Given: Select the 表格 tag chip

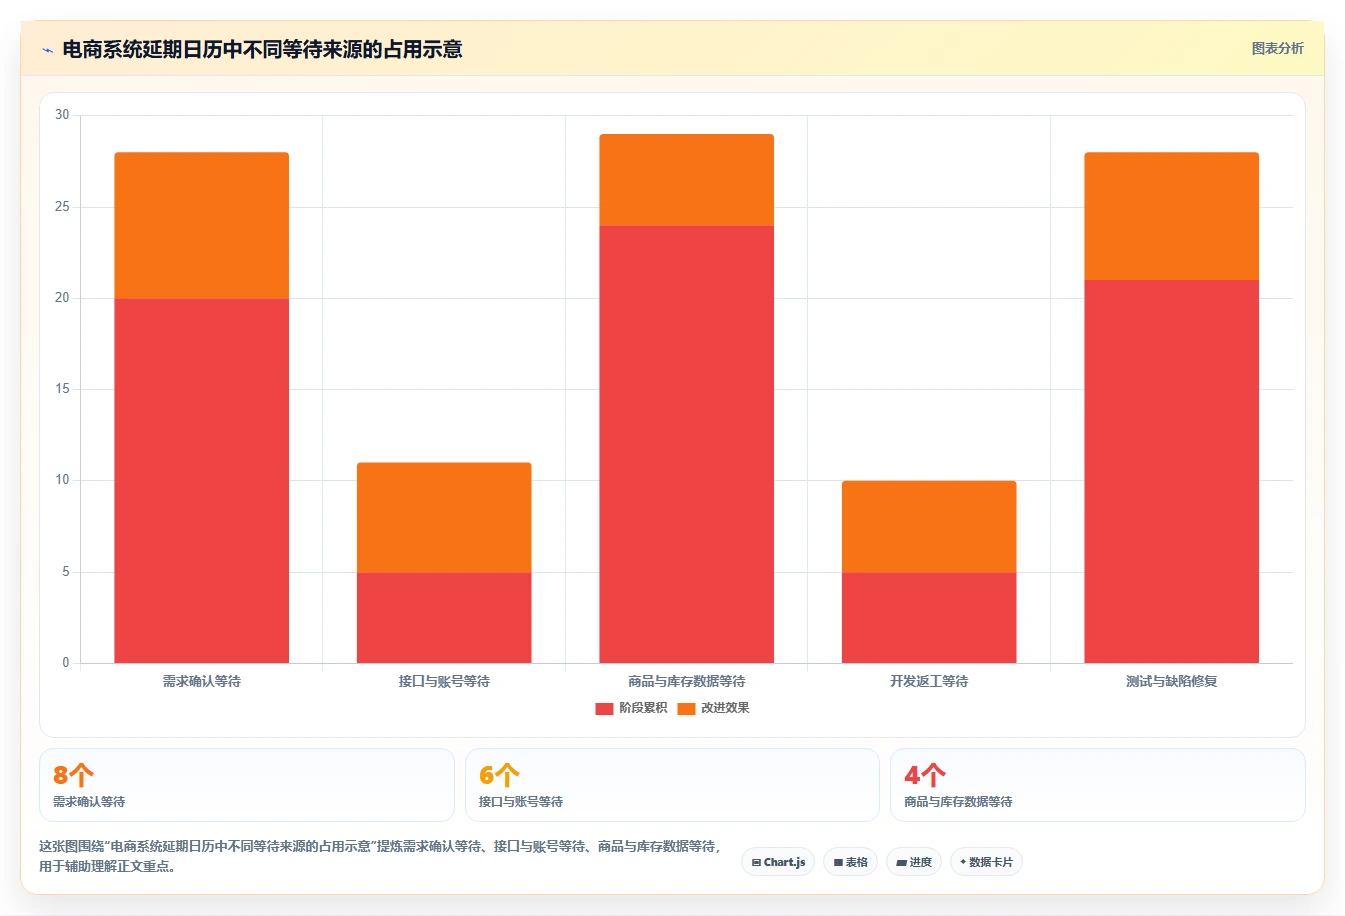Looking at the screenshot, I should click(x=850, y=862).
